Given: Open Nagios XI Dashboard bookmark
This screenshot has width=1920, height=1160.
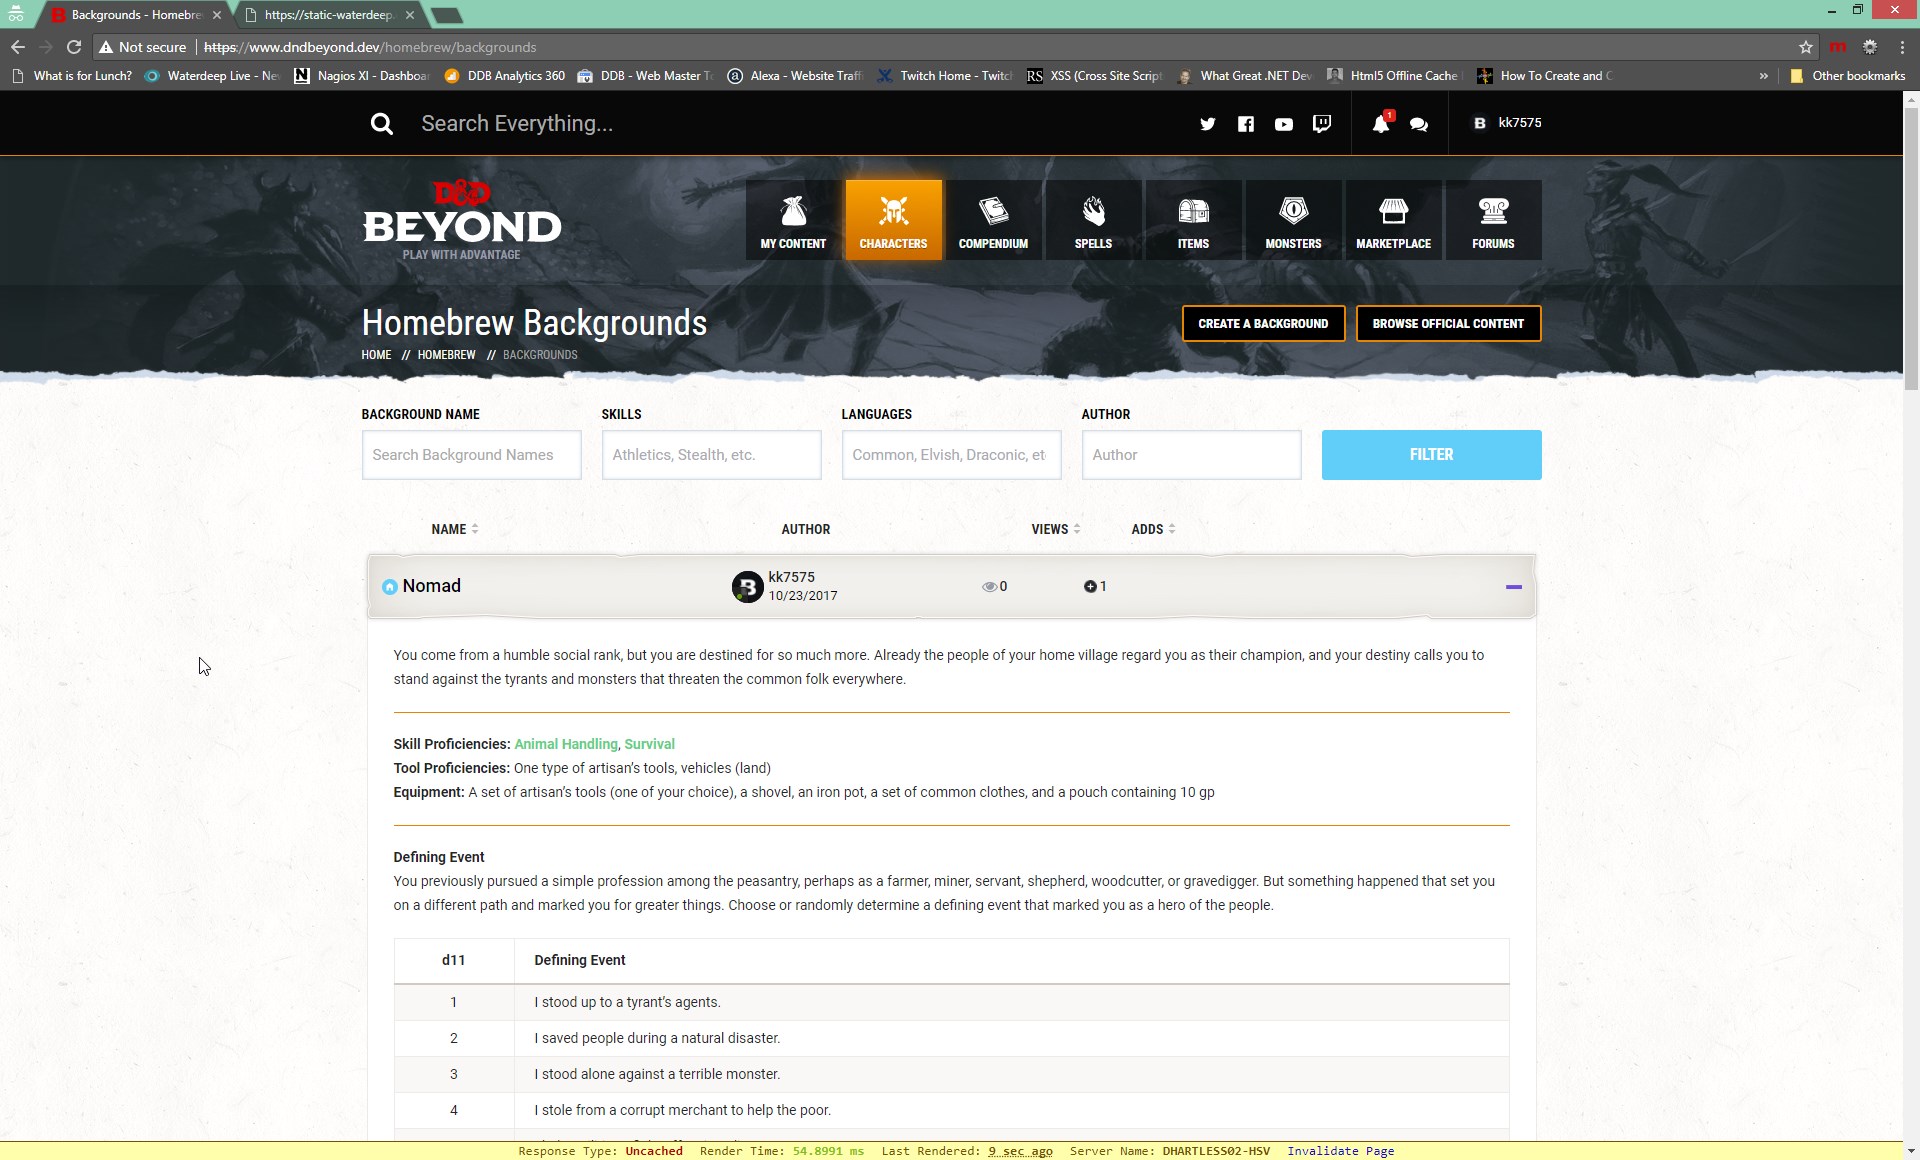Looking at the screenshot, I should coord(362,76).
